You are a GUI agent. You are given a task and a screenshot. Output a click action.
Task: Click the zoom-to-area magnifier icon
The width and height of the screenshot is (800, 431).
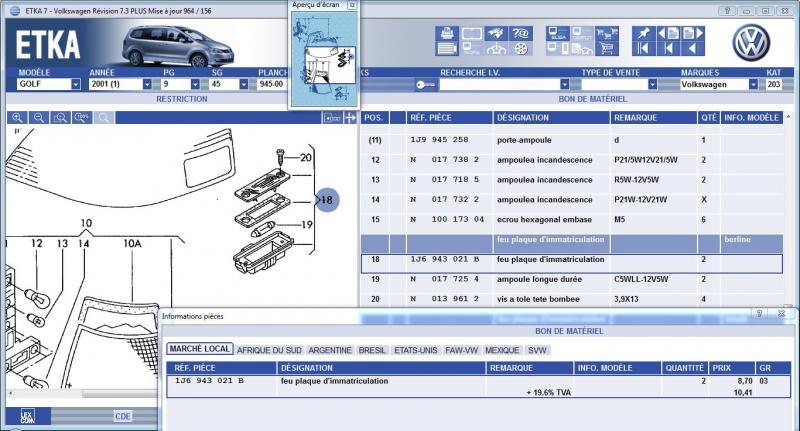click(x=60, y=118)
